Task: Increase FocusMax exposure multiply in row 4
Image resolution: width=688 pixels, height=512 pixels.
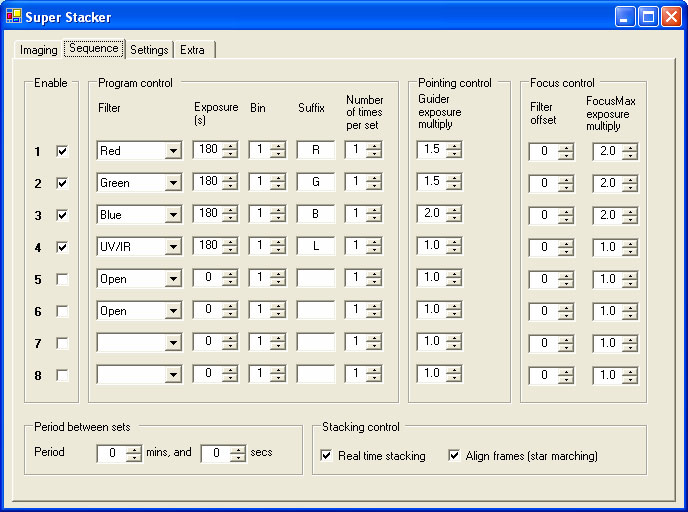Action: click(630, 243)
